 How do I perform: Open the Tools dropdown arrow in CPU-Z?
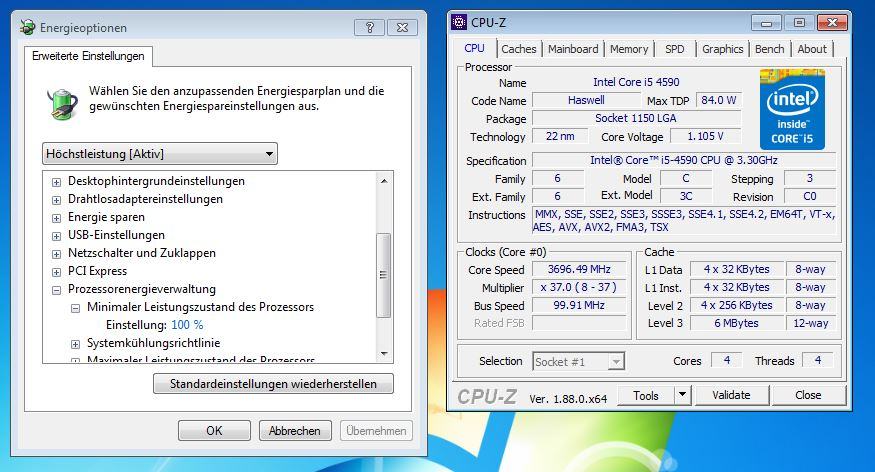point(682,395)
